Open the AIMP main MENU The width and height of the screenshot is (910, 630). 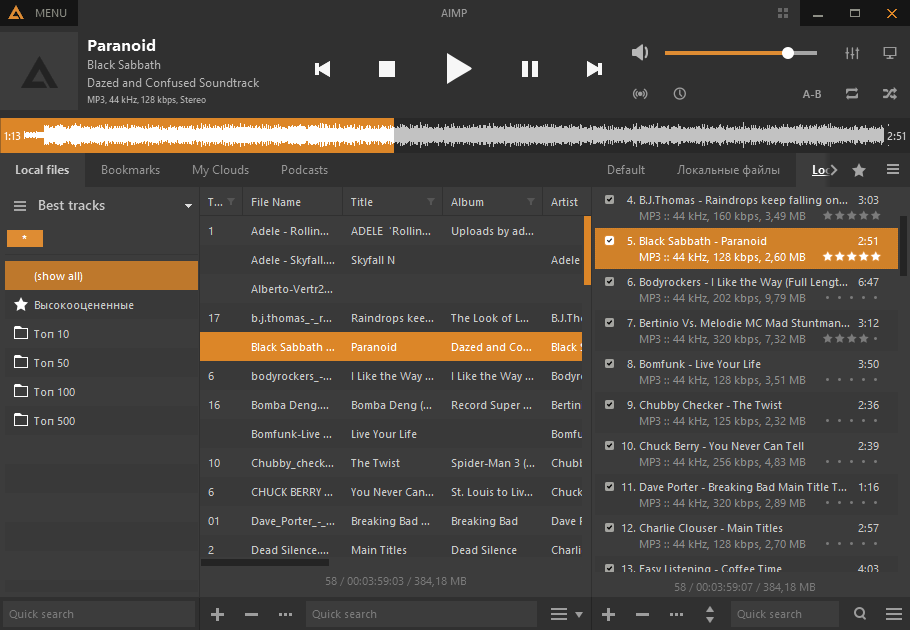click(x=38, y=13)
